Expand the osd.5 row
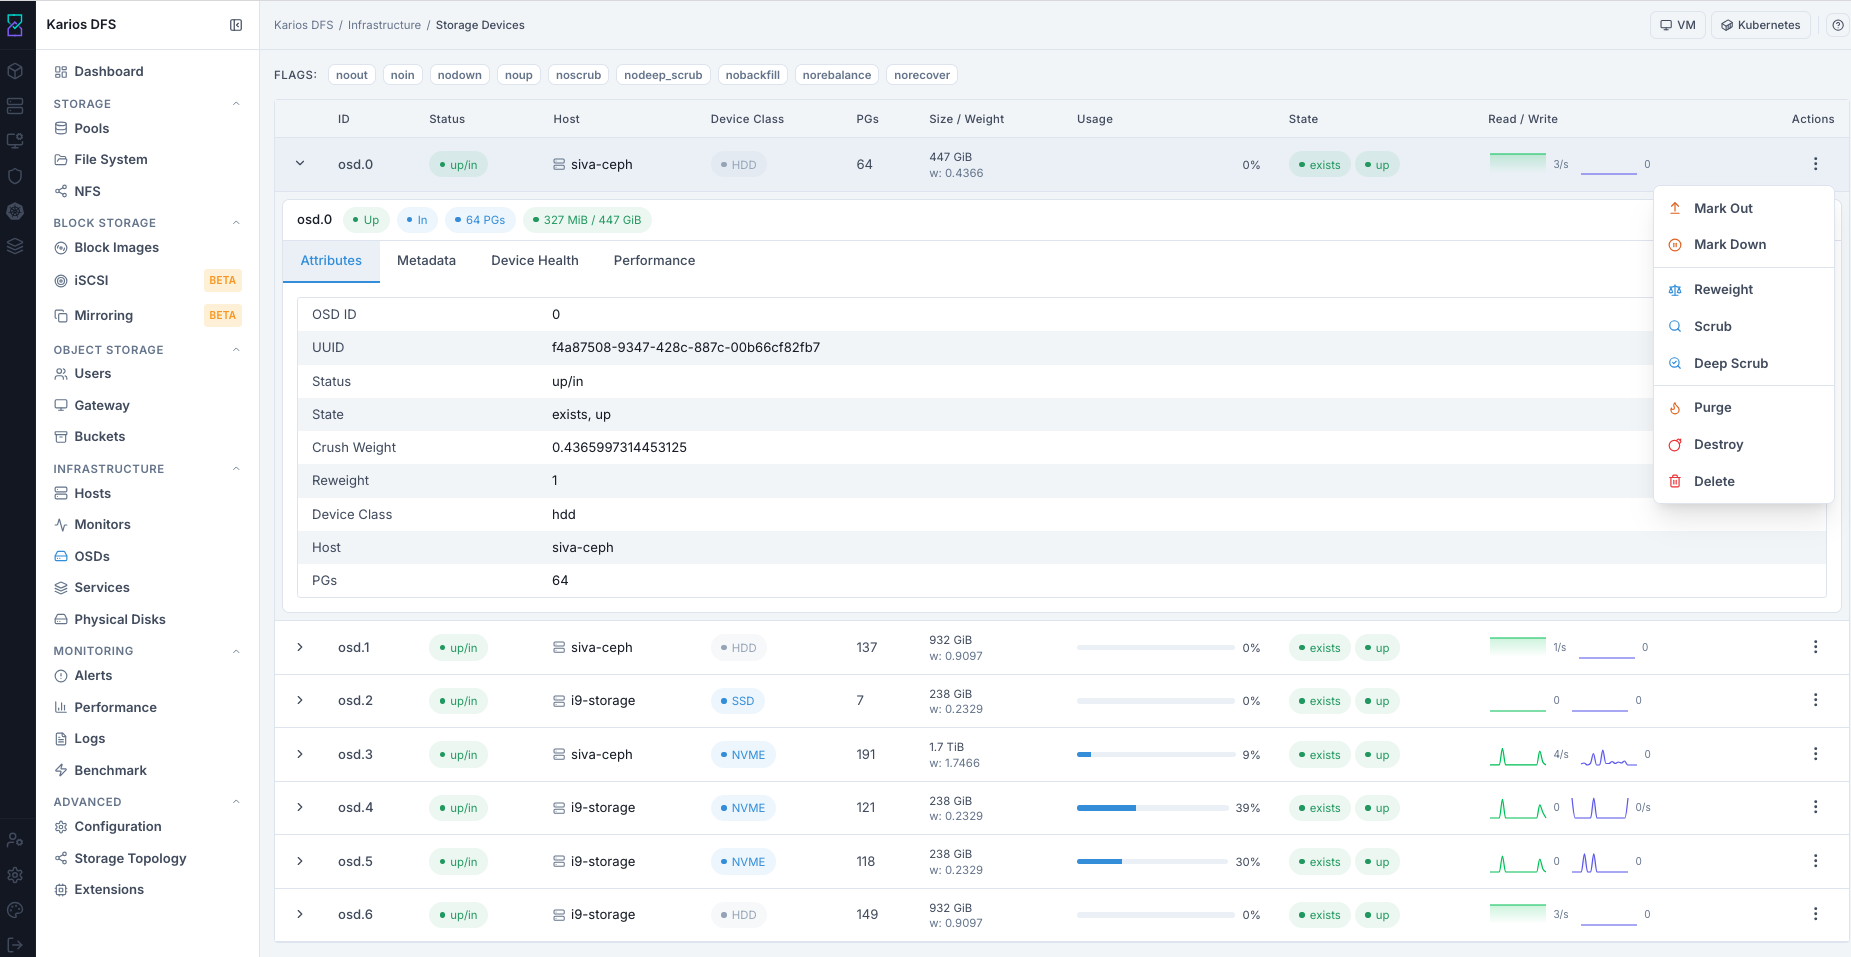The width and height of the screenshot is (1851, 957). click(300, 861)
